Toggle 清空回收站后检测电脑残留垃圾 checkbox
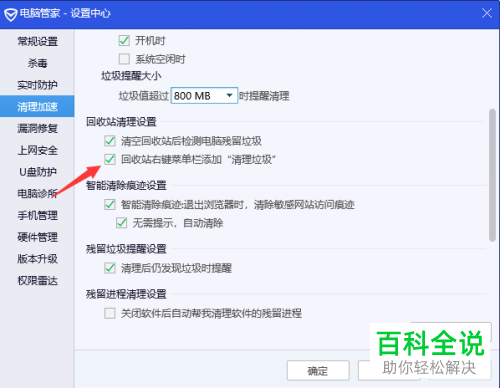The image size is (500, 388). (110, 141)
